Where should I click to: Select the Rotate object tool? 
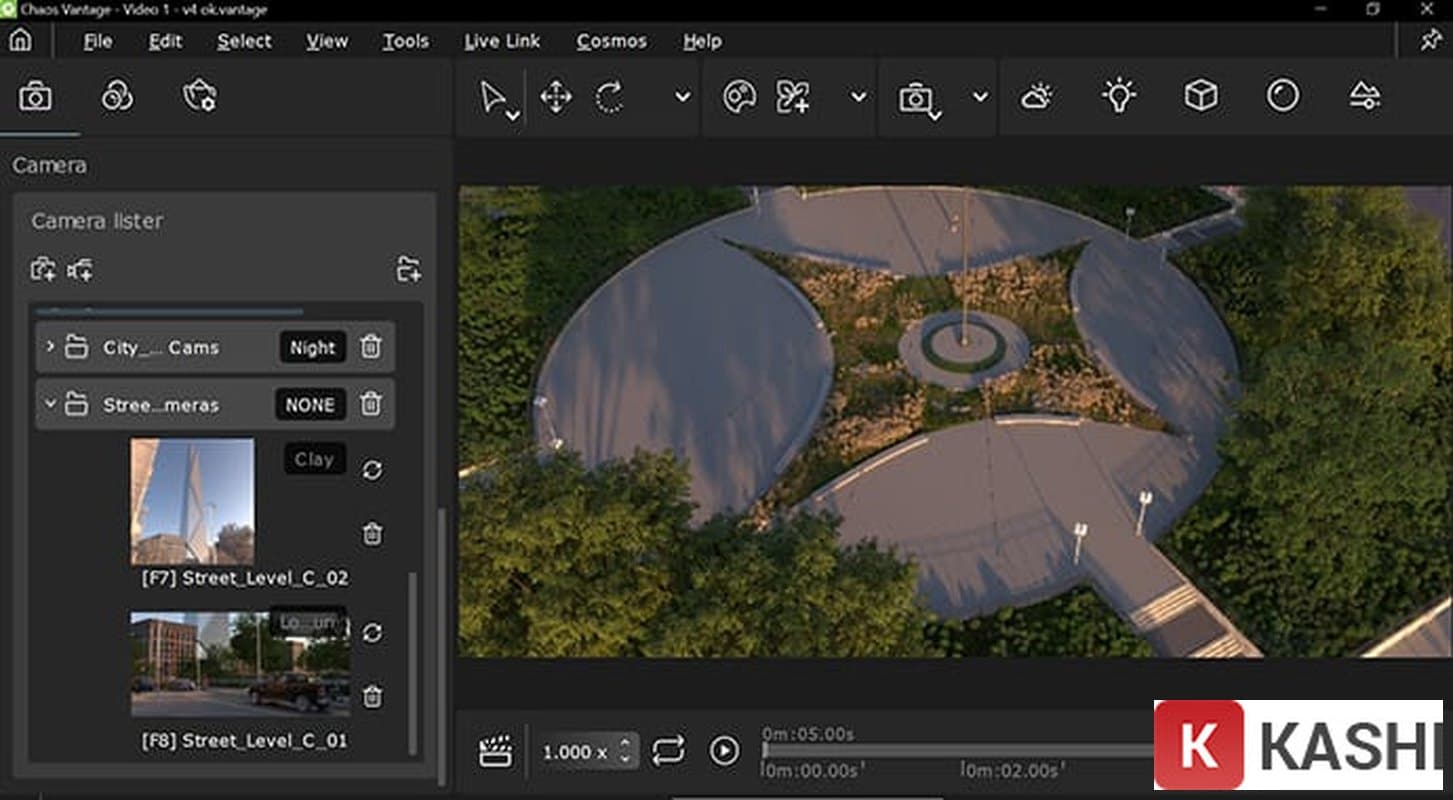610,97
